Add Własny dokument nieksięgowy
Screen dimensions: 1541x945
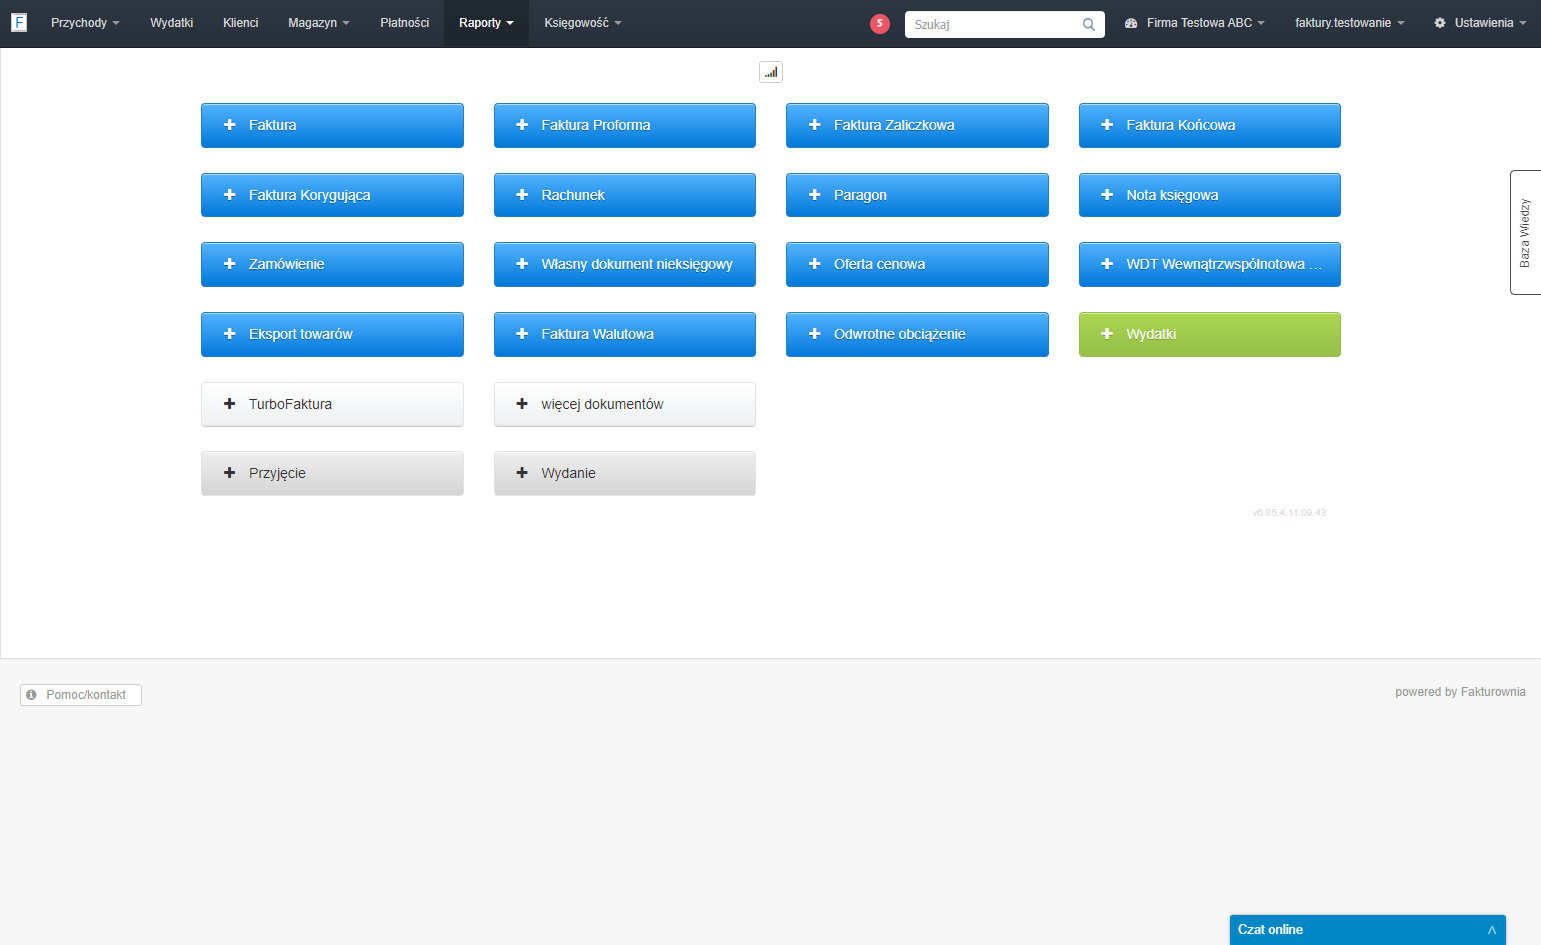point(625,264)
